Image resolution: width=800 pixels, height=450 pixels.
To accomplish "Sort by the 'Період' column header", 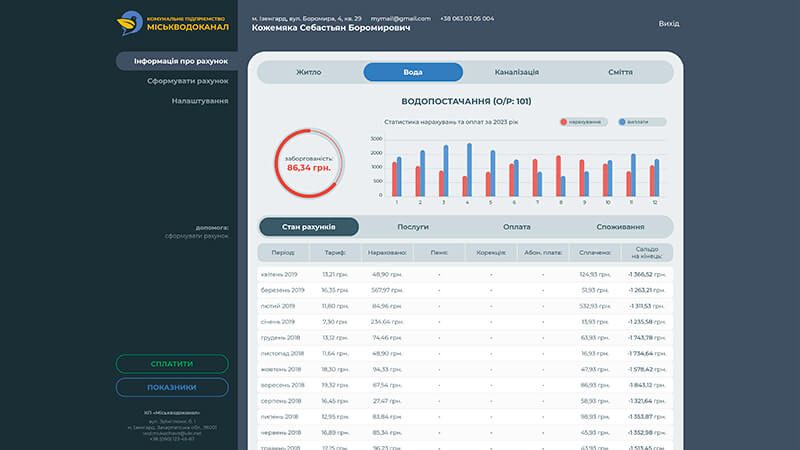I will 283,253.
